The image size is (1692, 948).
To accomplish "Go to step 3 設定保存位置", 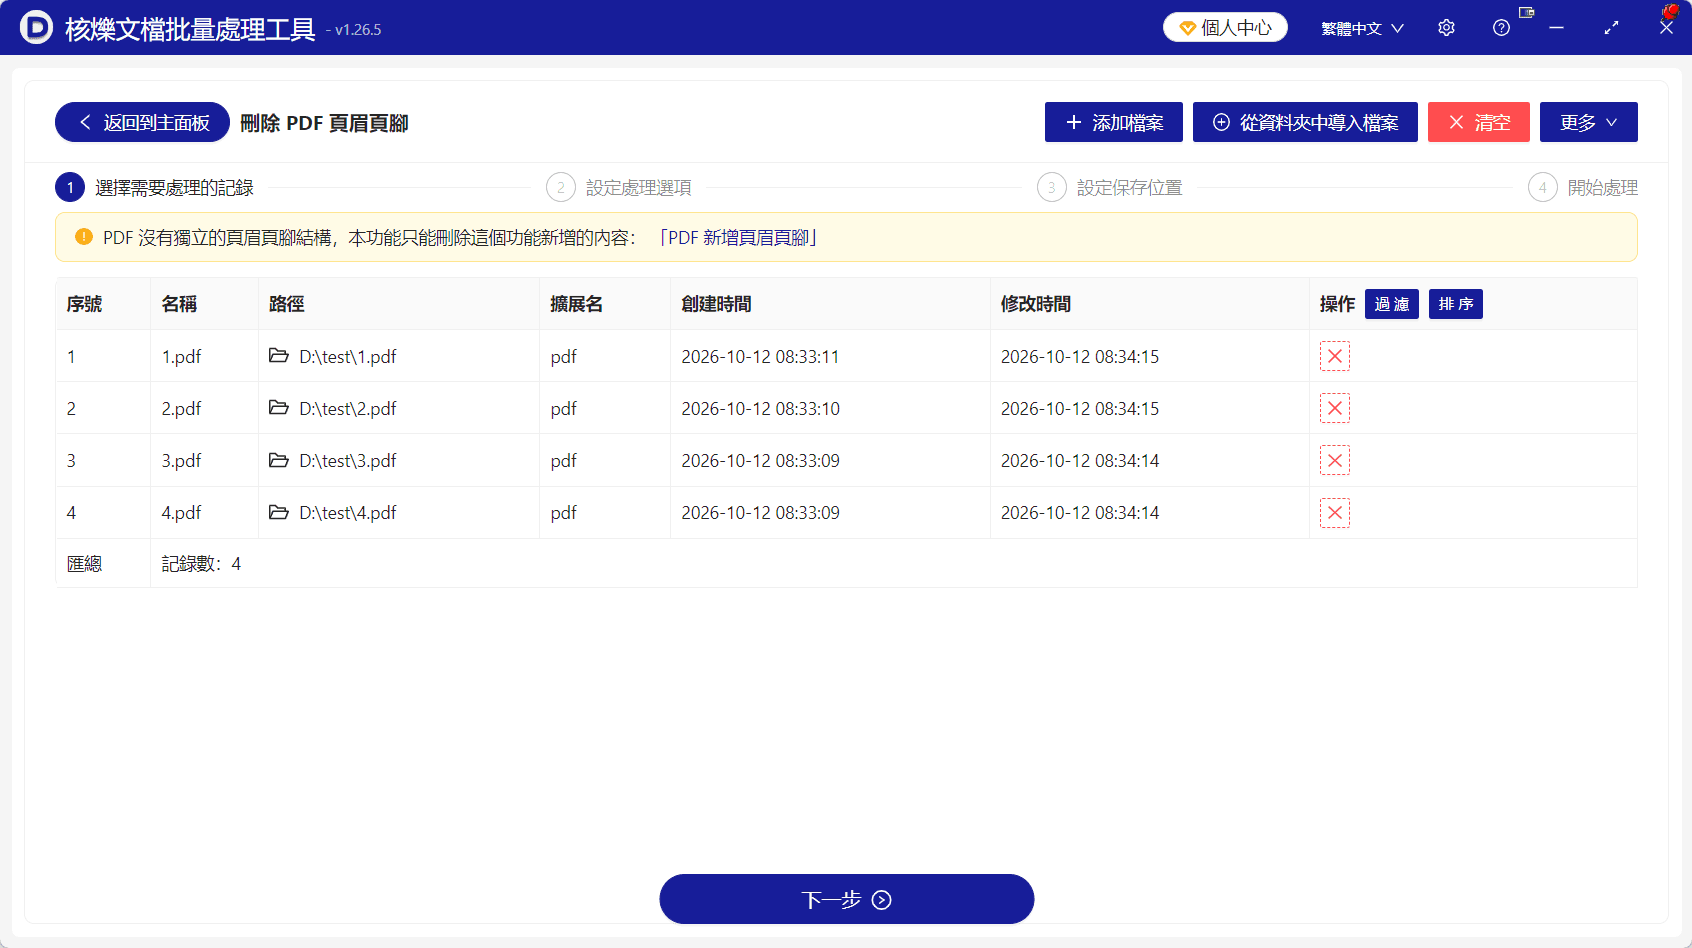I will pos(1110,187).
